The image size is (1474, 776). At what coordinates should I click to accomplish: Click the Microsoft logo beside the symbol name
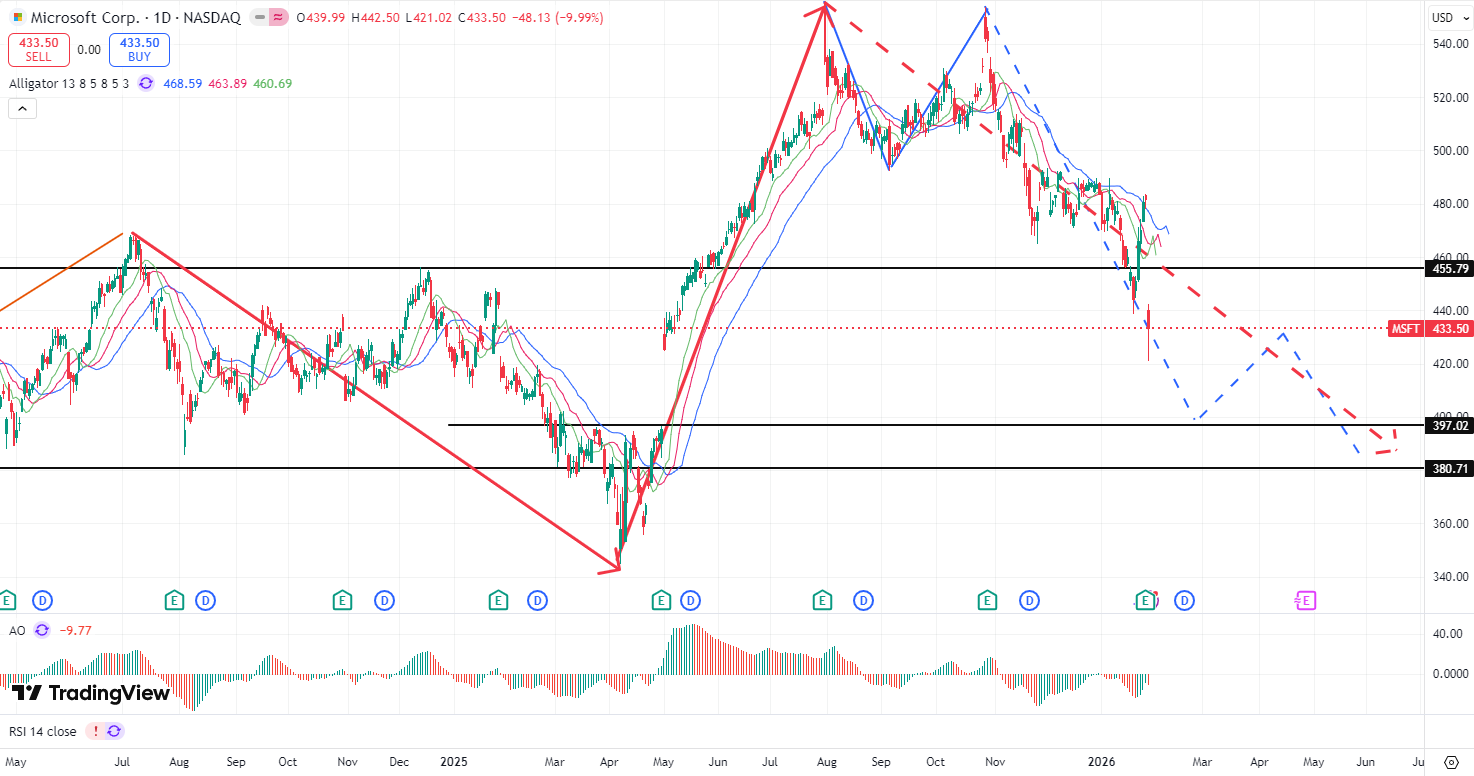pyautogui.click(x=17, y=18)
